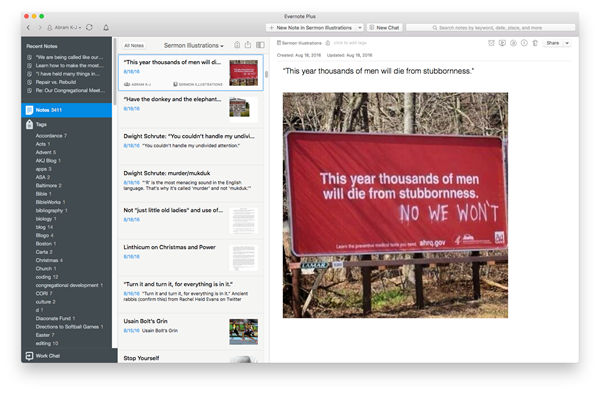
Task: Click the search notes input field
Action: 490,28
